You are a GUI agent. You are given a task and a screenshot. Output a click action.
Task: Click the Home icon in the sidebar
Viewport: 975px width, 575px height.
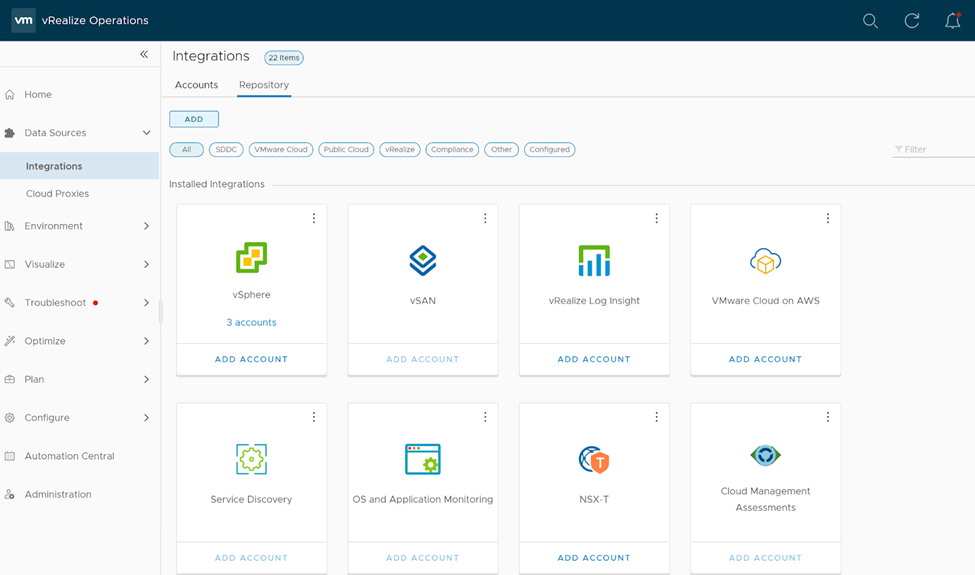(x=9, y=94)
